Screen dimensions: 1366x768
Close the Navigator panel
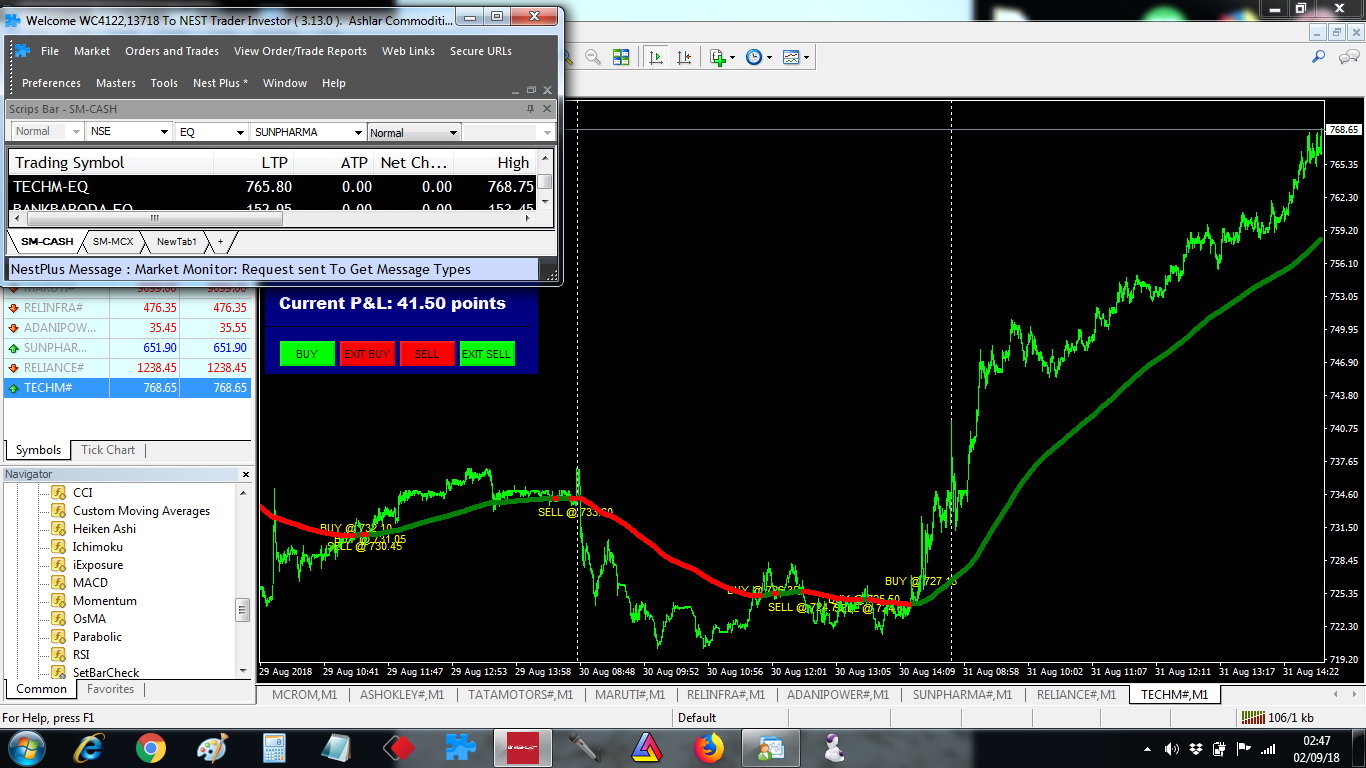(246, 474)
